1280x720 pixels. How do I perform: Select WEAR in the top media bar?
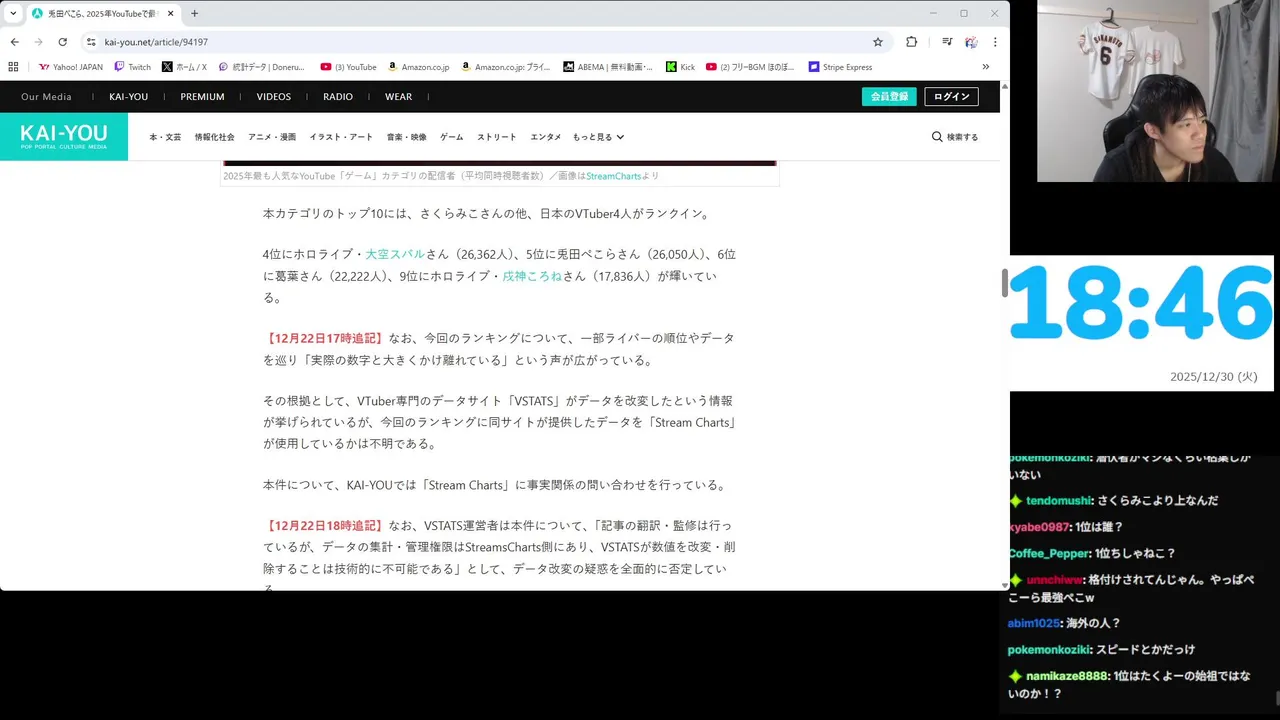tap(398, 97)
